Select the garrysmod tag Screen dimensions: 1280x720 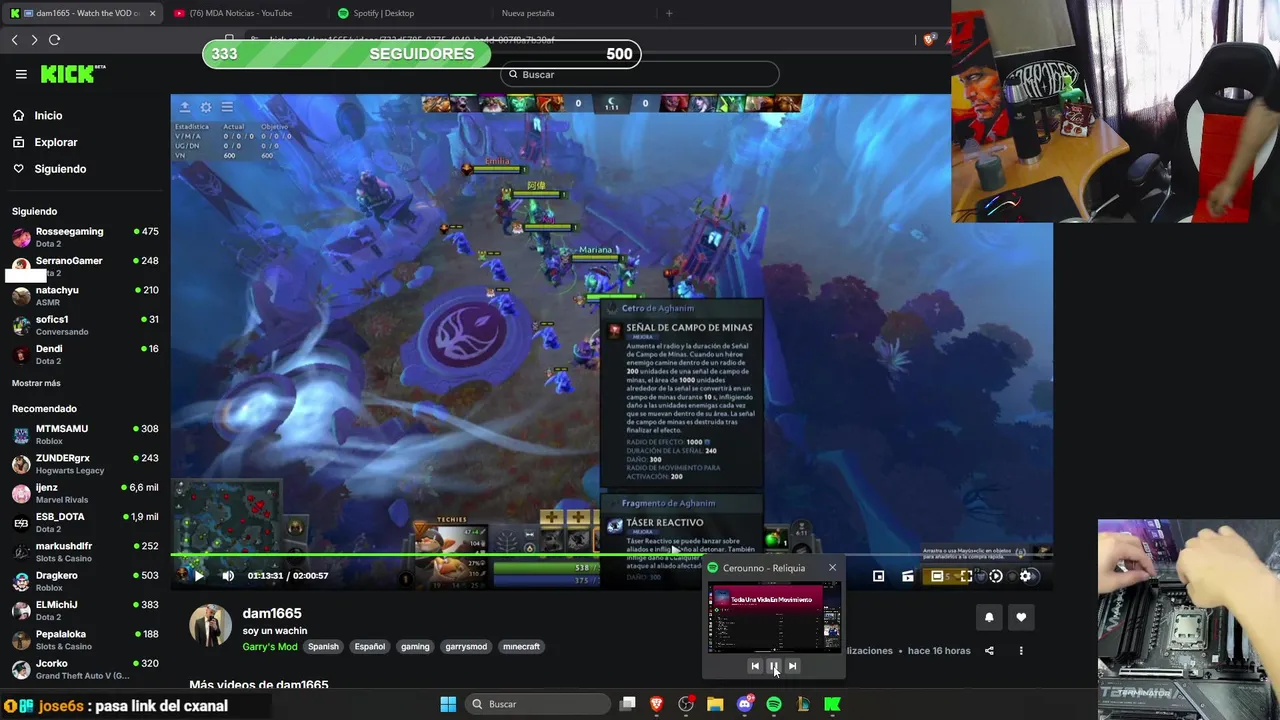click(466, 647)
